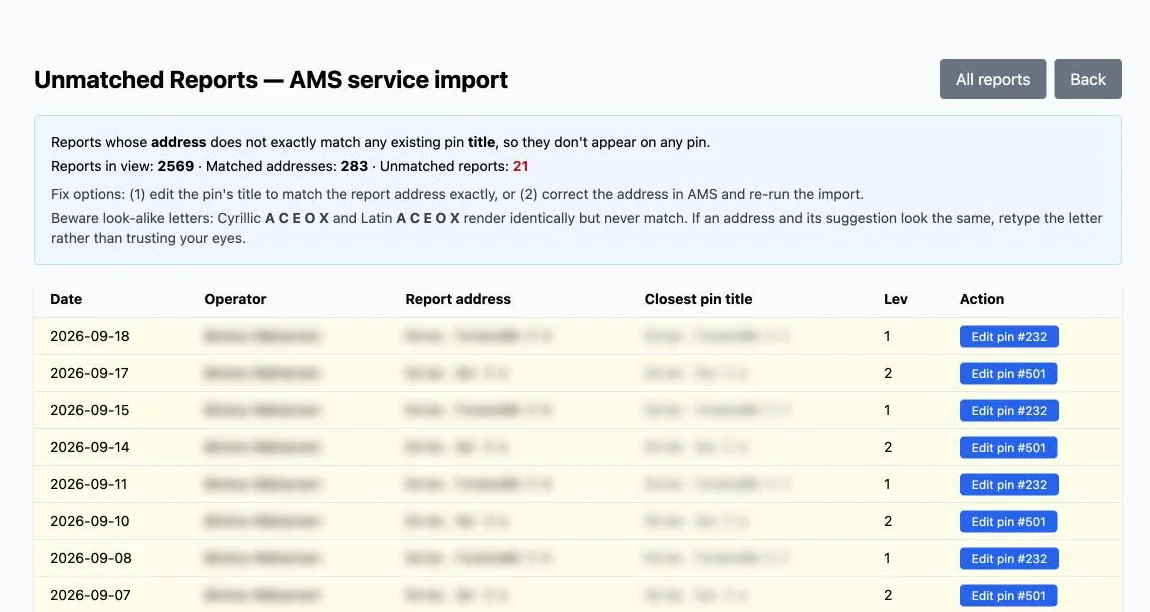Edit pin #501 for 2026-09-17 report

(1008, 374)
